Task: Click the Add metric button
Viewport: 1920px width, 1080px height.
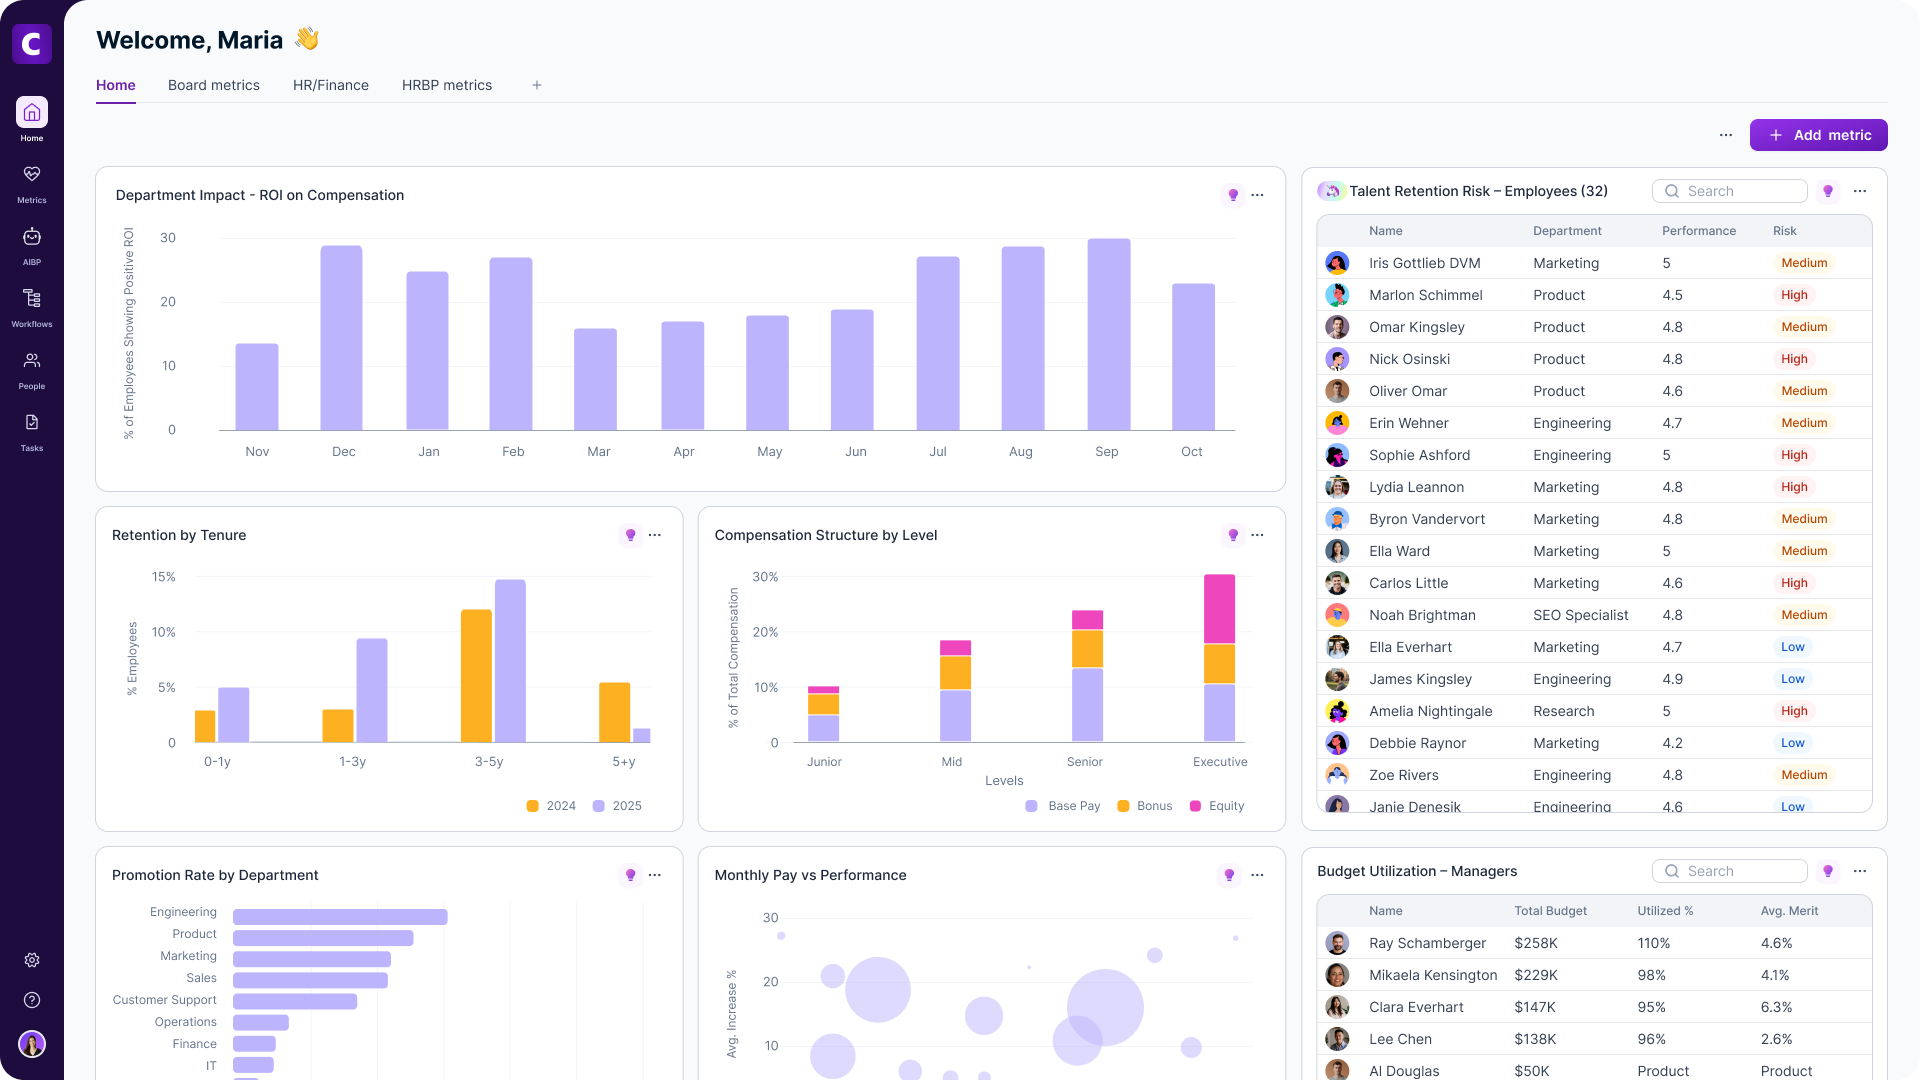Action: (x=1818, y=135)
